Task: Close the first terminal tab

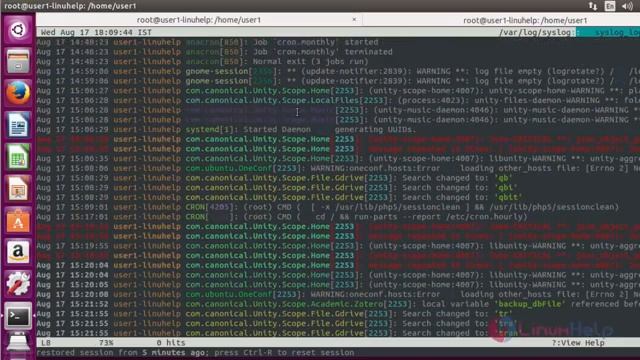Action: pos(354,19)
